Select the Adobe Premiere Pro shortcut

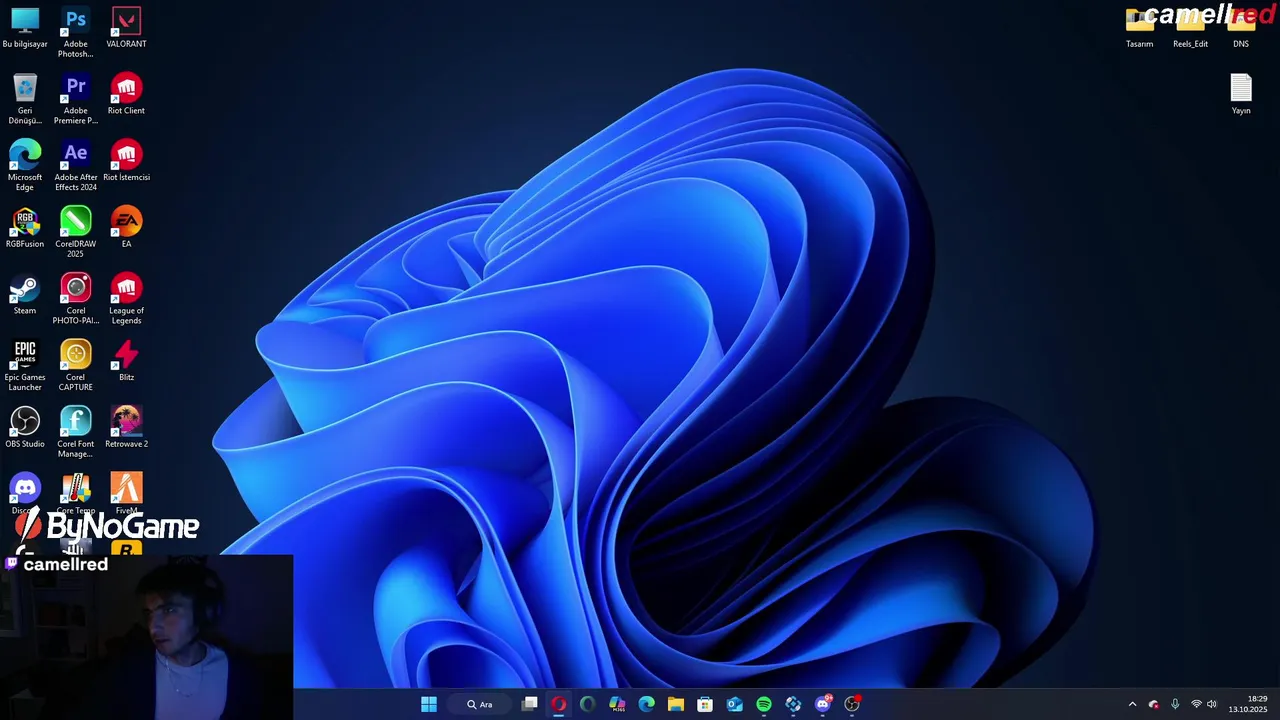pos(75,98)
